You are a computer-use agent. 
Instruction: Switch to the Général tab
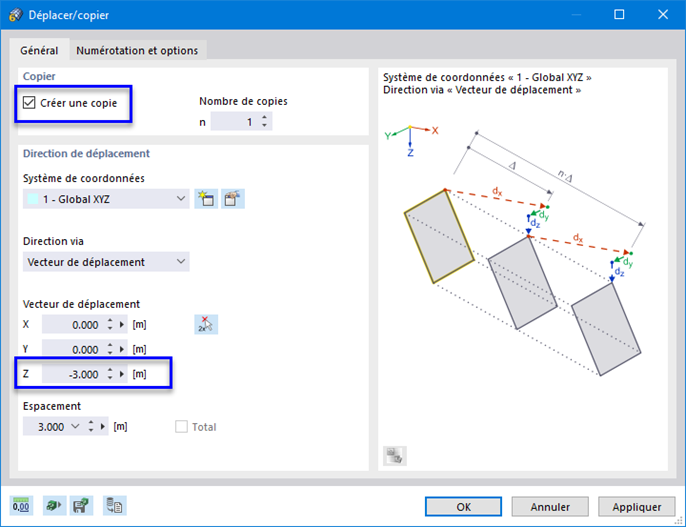(39, 50)
